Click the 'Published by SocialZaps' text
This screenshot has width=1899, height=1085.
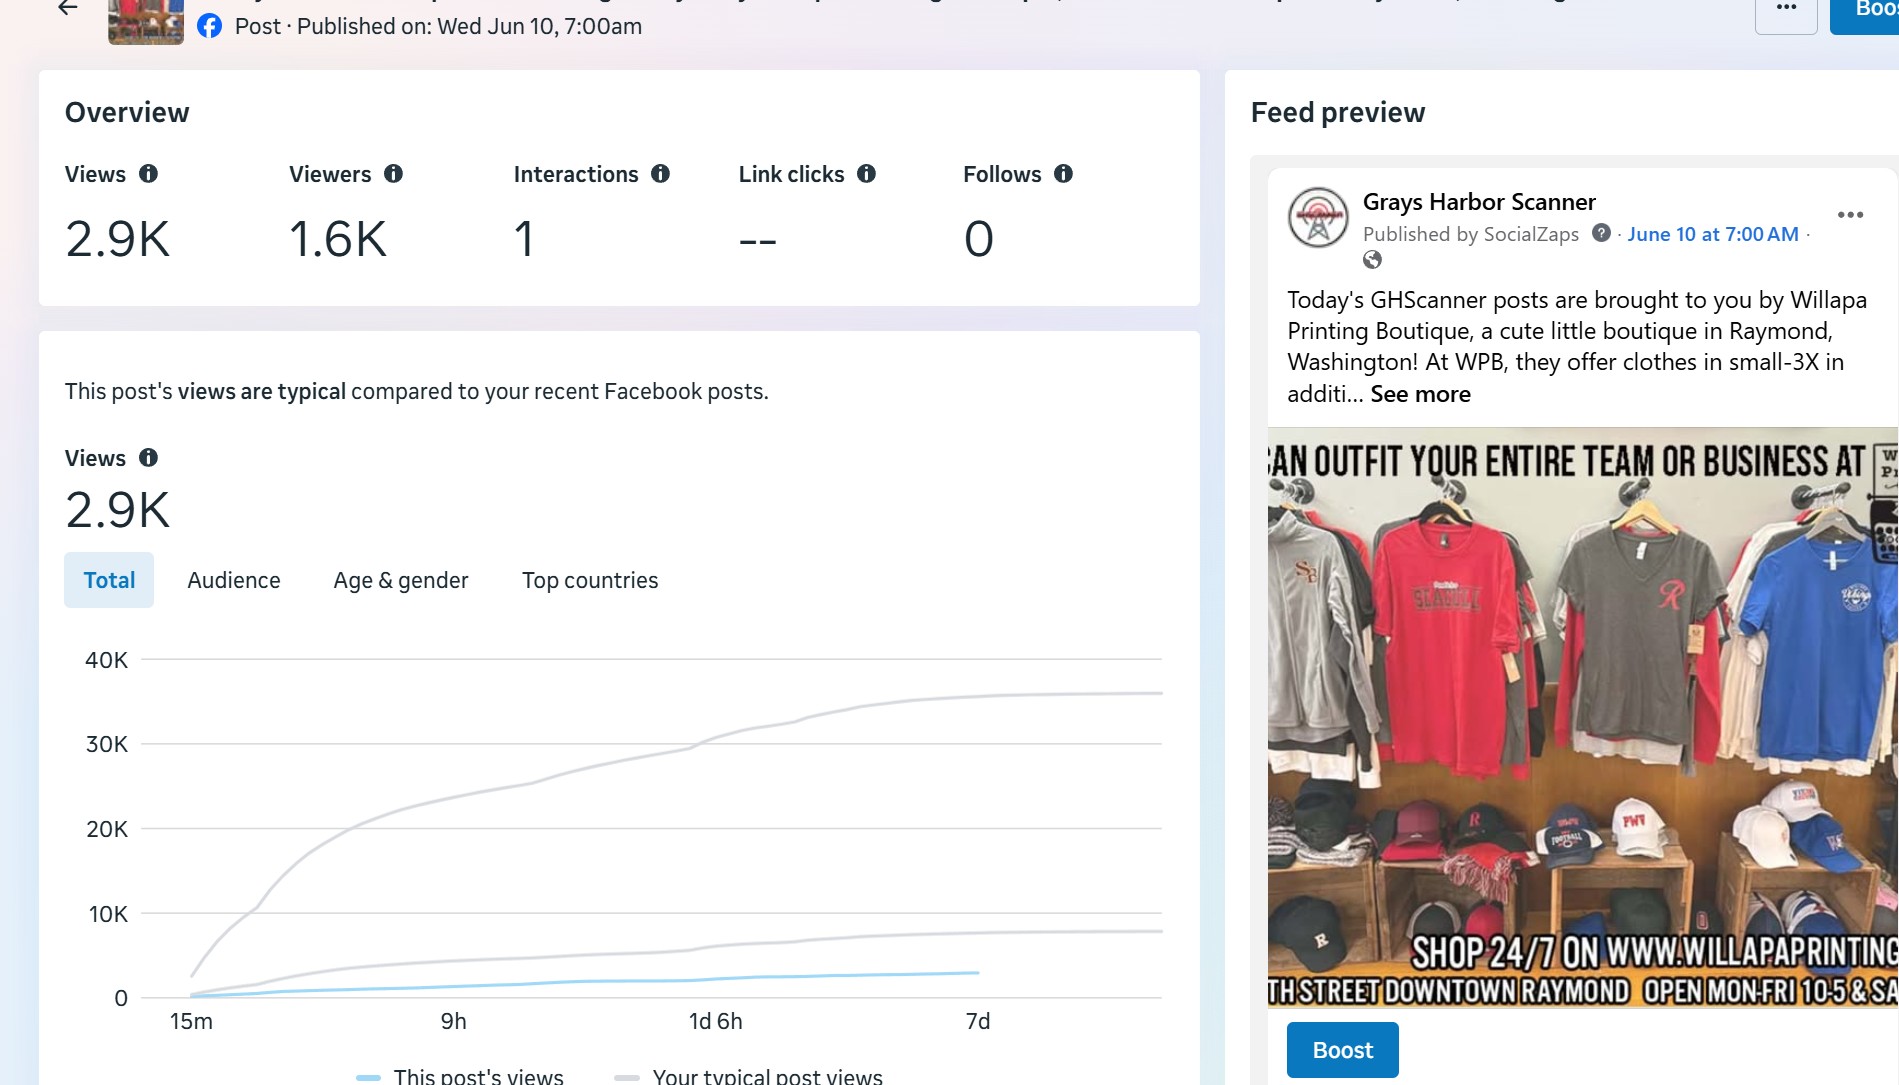pyautogui.click(x=1471, y=234)
